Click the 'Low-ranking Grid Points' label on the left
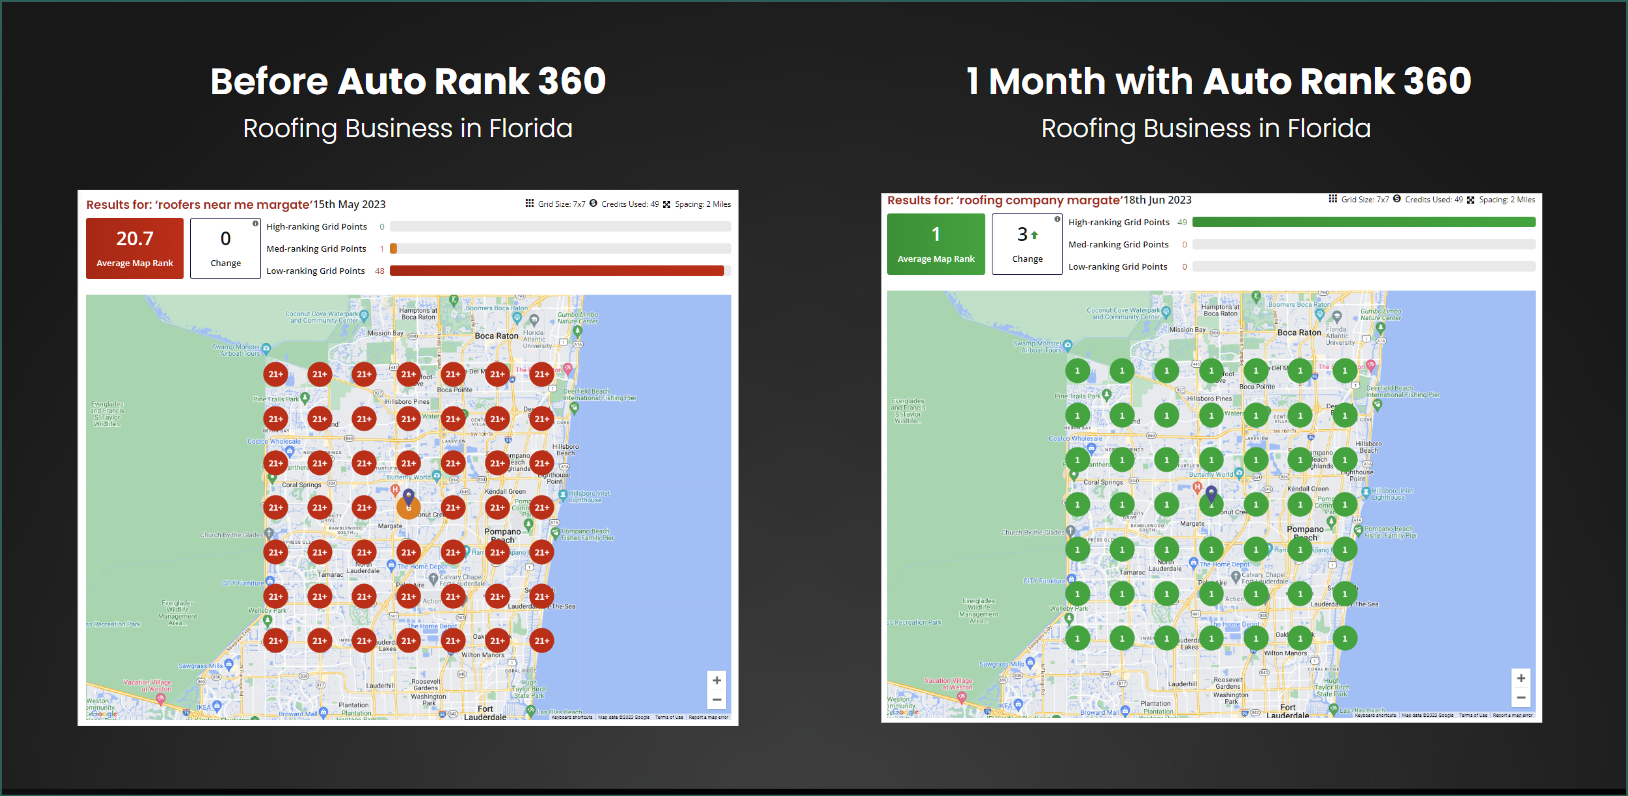 pyautogui.click(x=316, y=271)
